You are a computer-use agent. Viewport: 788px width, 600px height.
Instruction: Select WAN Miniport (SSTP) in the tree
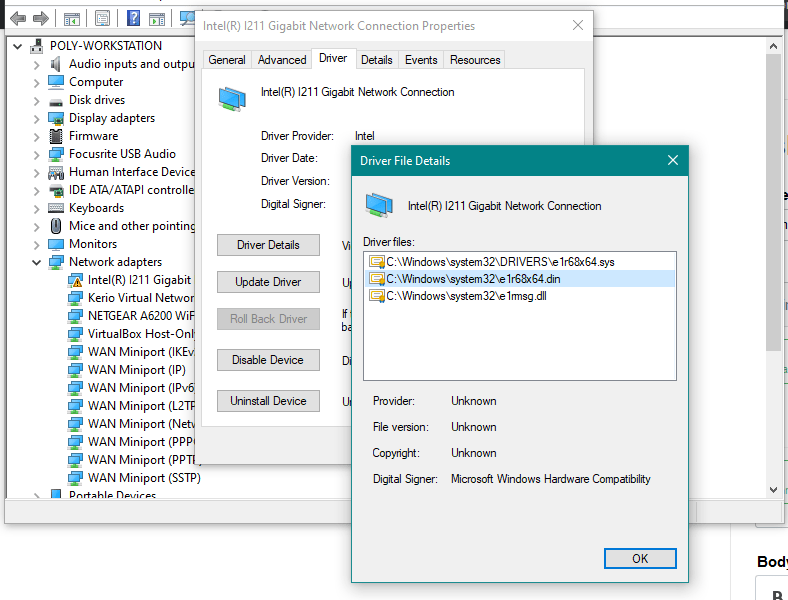pyautogui.click(x=144, y=478)
